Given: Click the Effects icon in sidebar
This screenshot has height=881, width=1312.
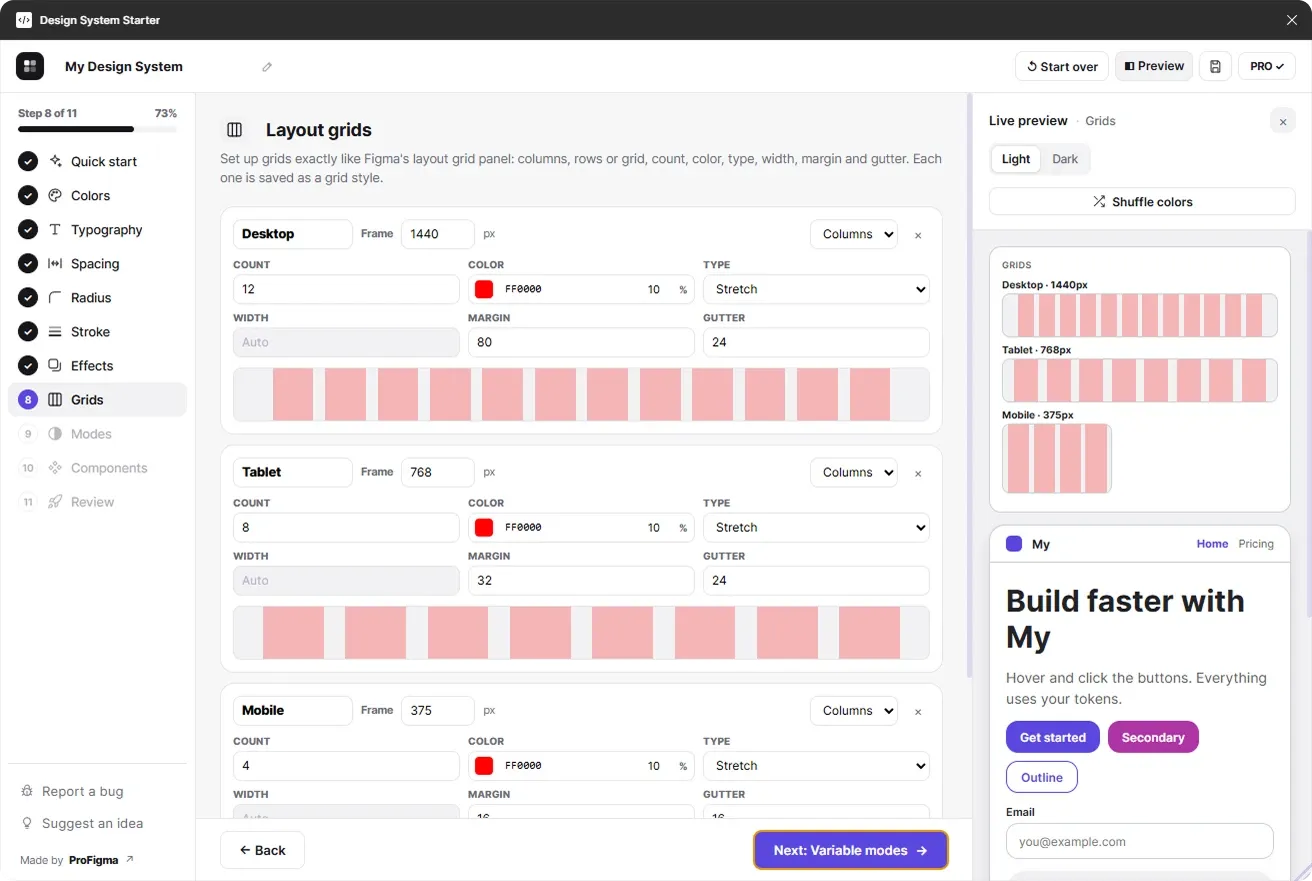Looking at the screenshot, I should pyautogui.click(x=55, y=366).
